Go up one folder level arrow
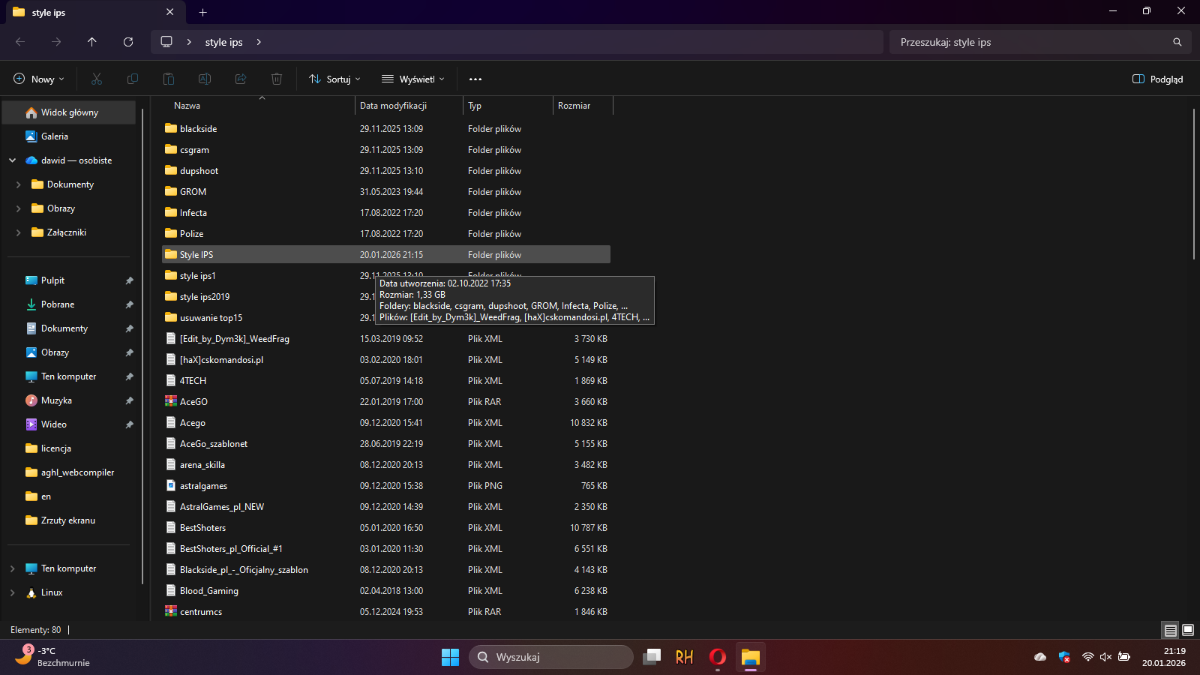Image resolution: width=1200 pixels, height=675 pixels. 92,42
